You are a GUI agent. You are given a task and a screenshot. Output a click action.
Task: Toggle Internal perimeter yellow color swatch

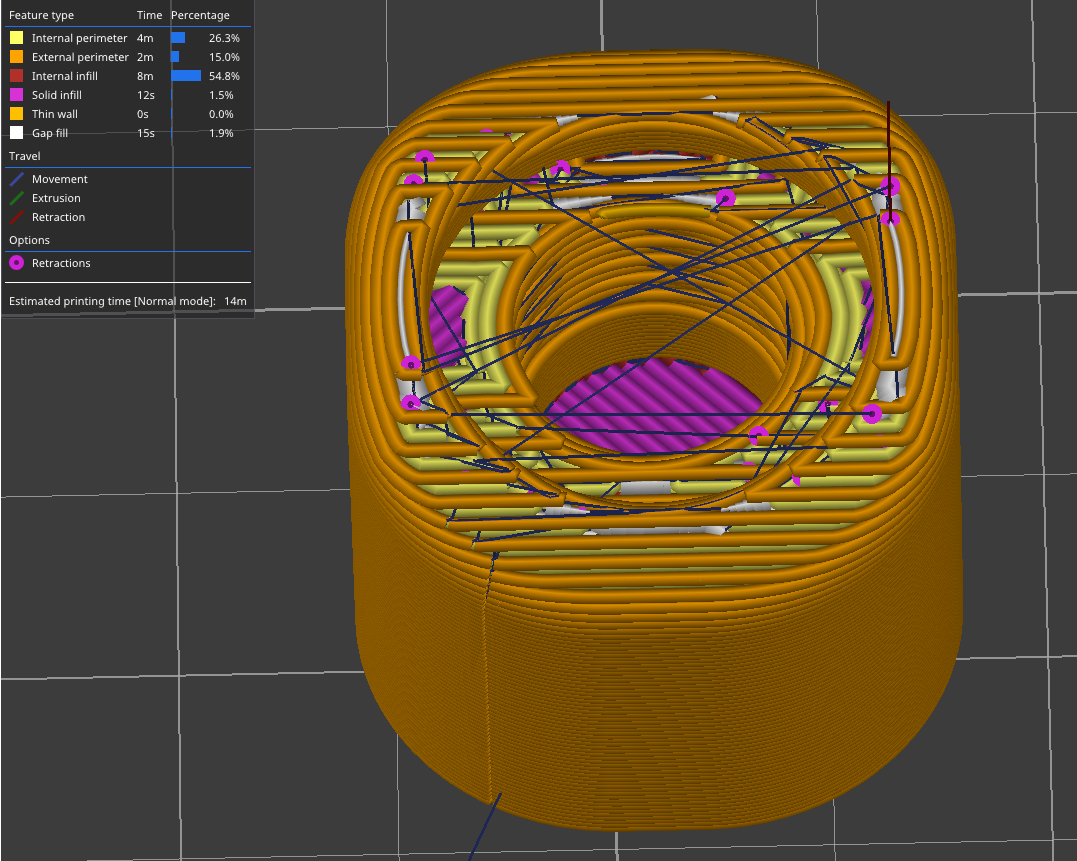coord(16,38)
